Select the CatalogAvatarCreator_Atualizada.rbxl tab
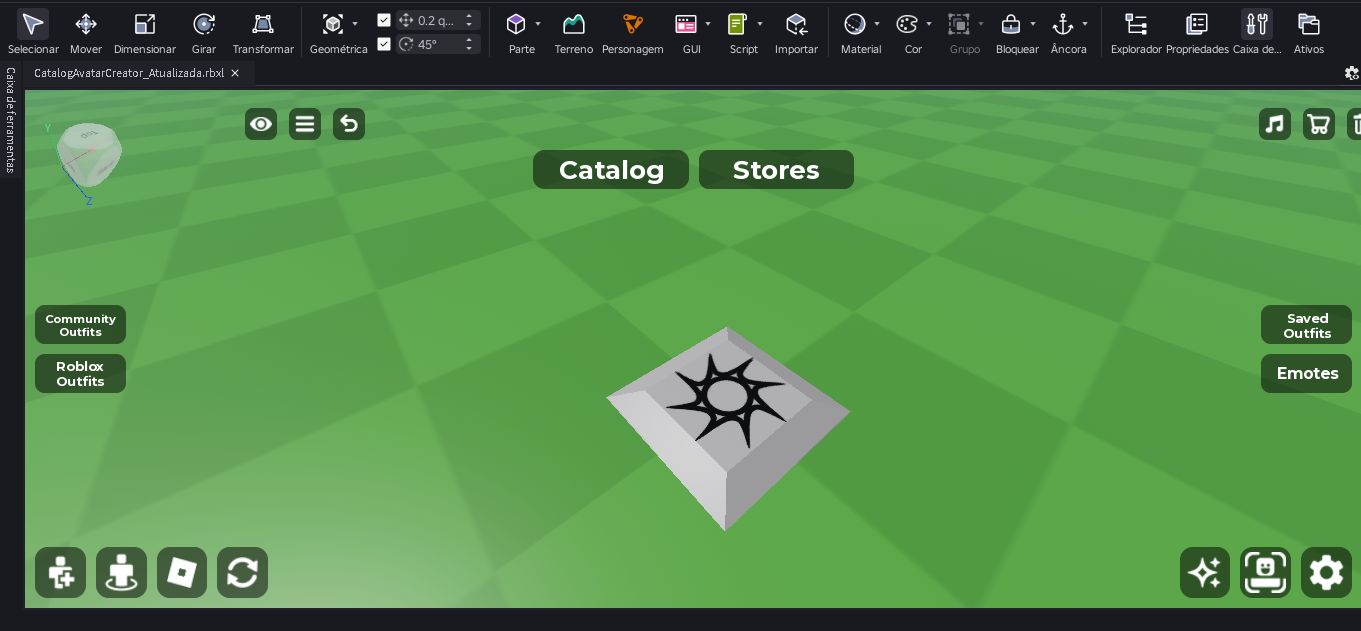Viewport: 1361px width, 631px height. coord(129,73)
